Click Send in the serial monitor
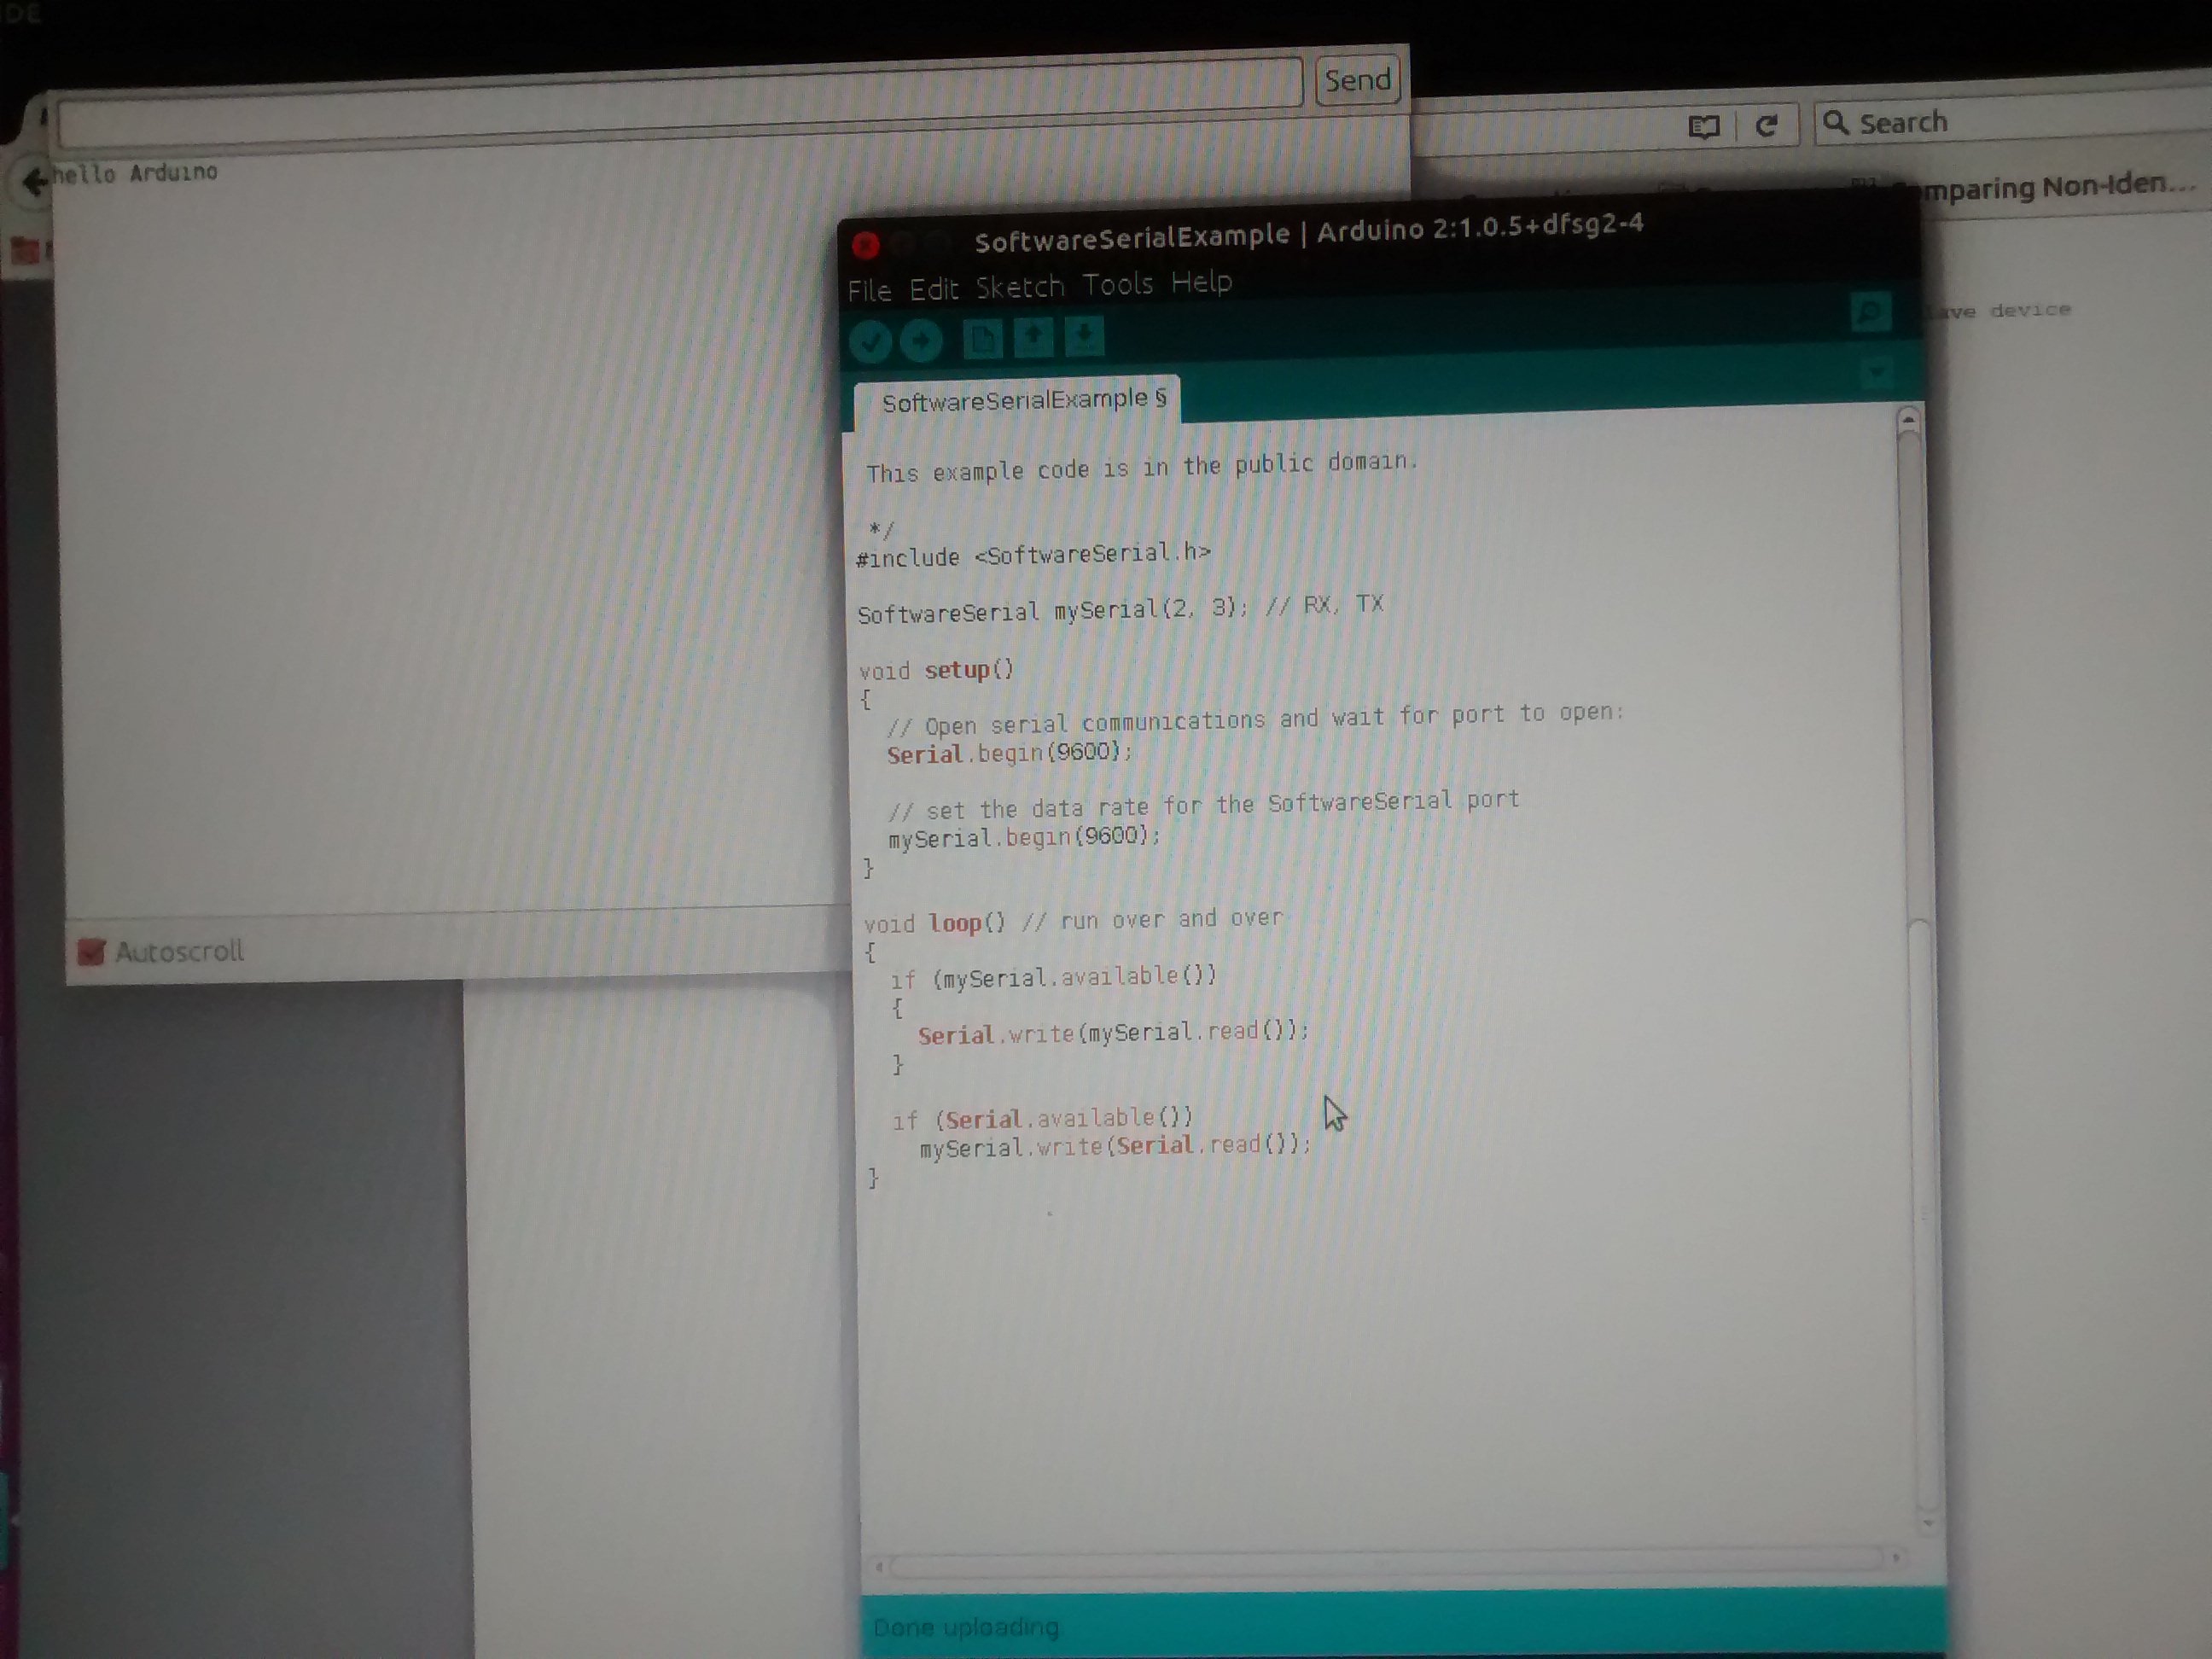This screenshot has height=1659, width=2212. coord(1357,79)
